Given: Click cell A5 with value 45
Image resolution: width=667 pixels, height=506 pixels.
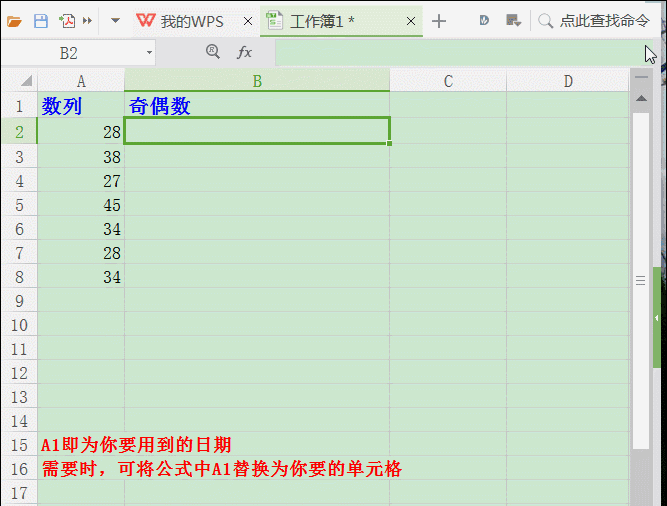Looking at the screenshot, I should tap(81, 205).
